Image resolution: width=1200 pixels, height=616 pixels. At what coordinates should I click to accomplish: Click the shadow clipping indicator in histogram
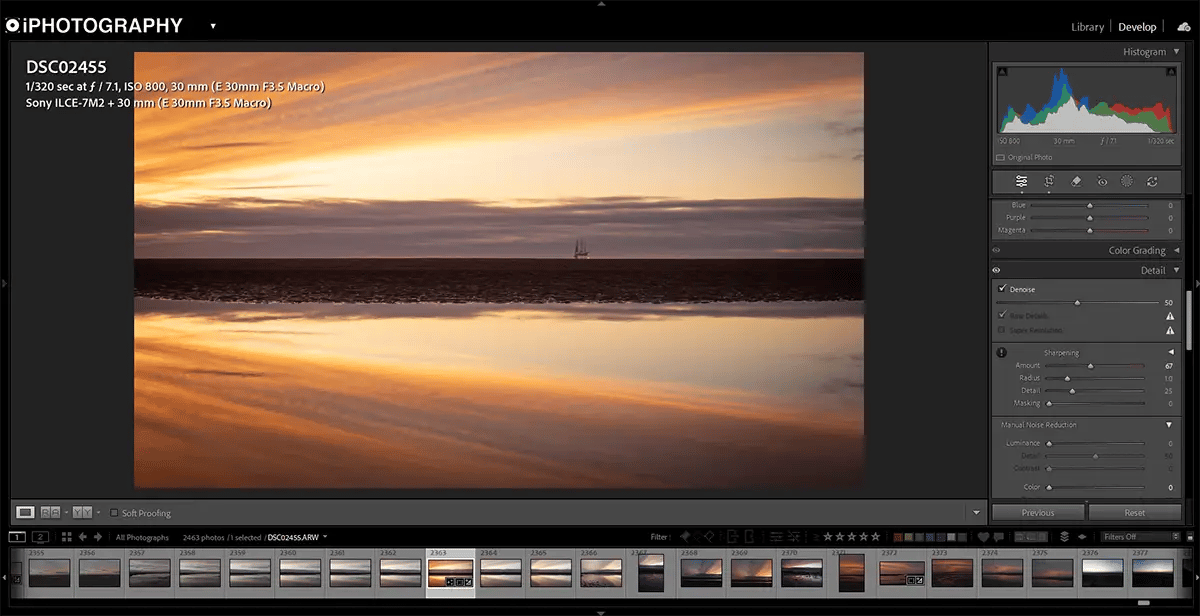[x=1003, y=72]
